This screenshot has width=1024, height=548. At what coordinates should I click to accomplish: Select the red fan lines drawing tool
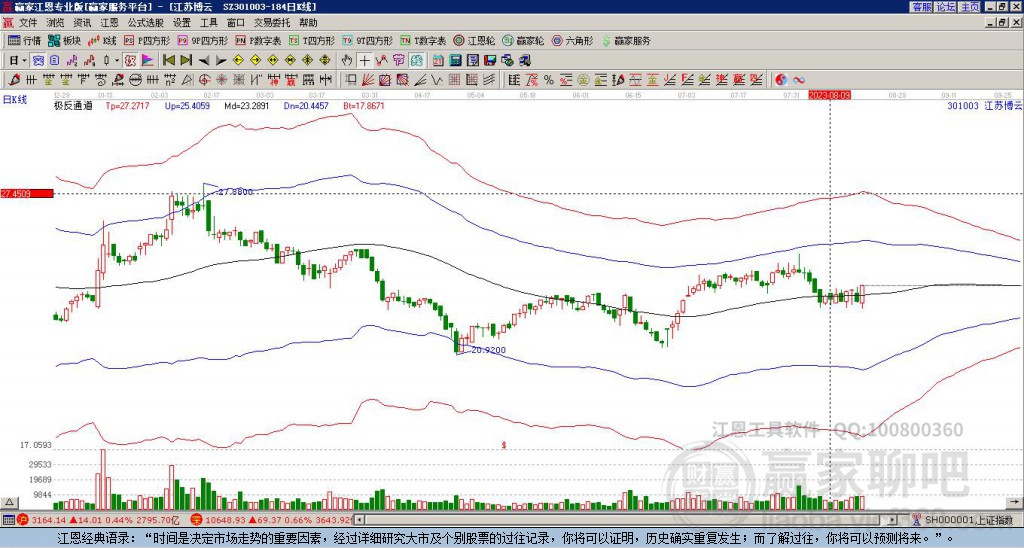click(368, 80)
